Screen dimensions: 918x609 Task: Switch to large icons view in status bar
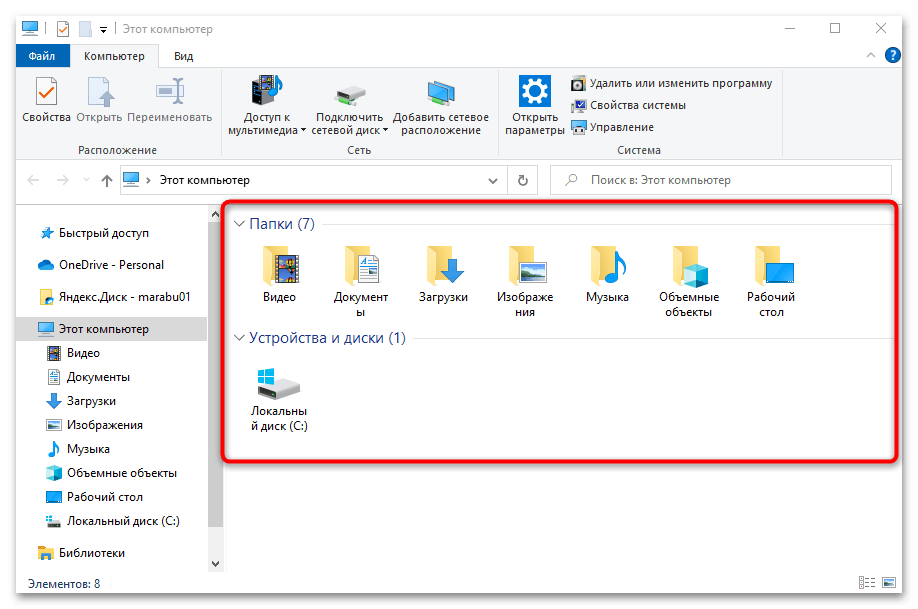pyautogui.click(x=889, y=583)
